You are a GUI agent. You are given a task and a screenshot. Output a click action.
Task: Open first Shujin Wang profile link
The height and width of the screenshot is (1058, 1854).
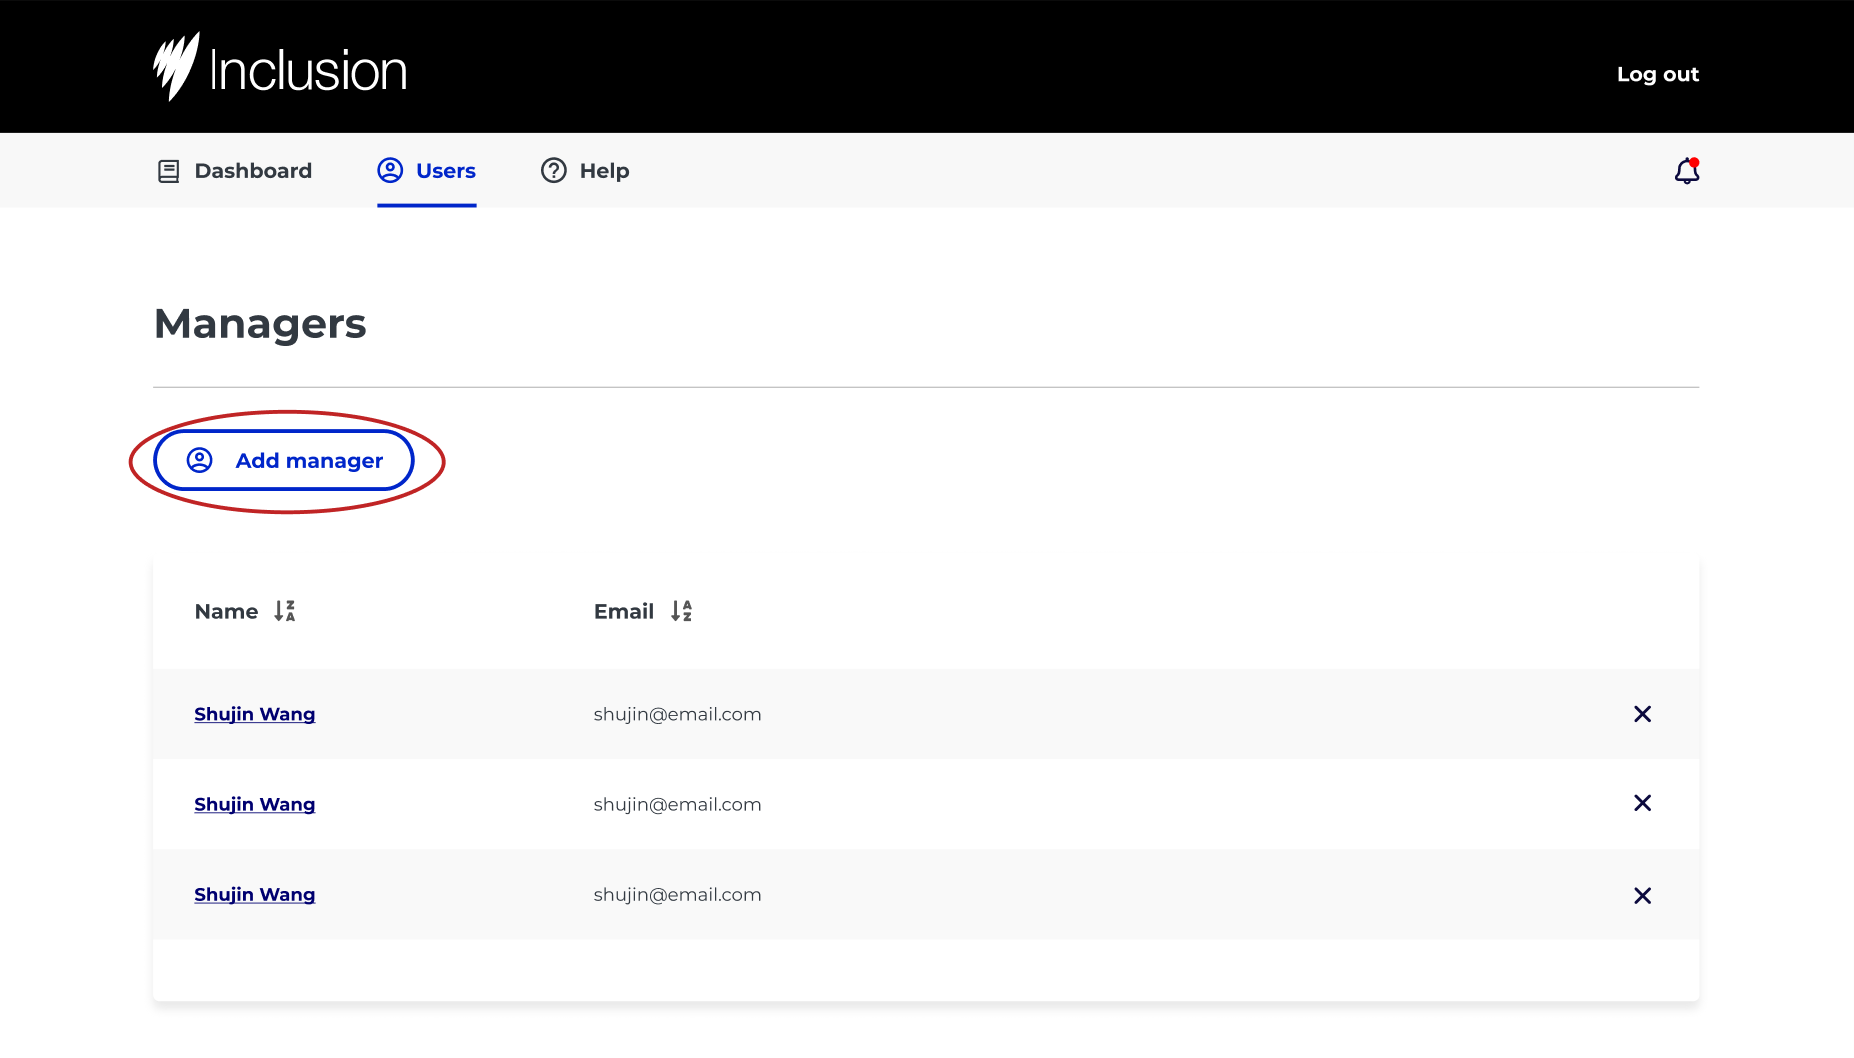255,714
